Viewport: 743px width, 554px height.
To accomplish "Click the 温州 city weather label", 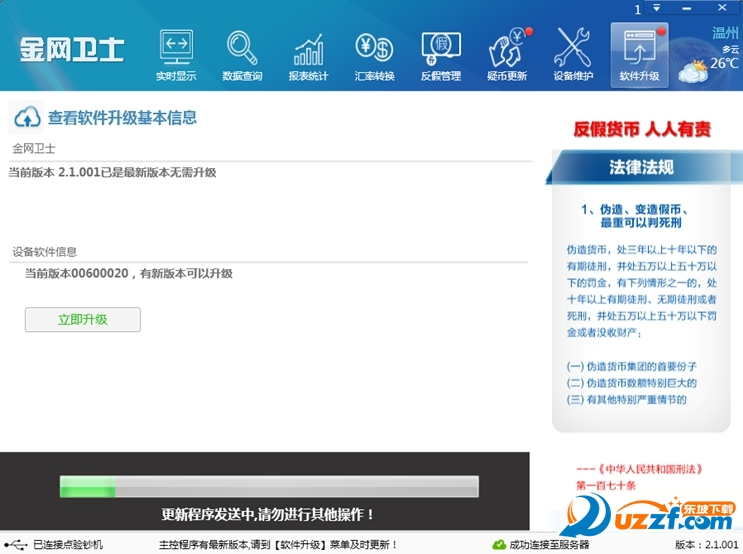I will 725,33.
